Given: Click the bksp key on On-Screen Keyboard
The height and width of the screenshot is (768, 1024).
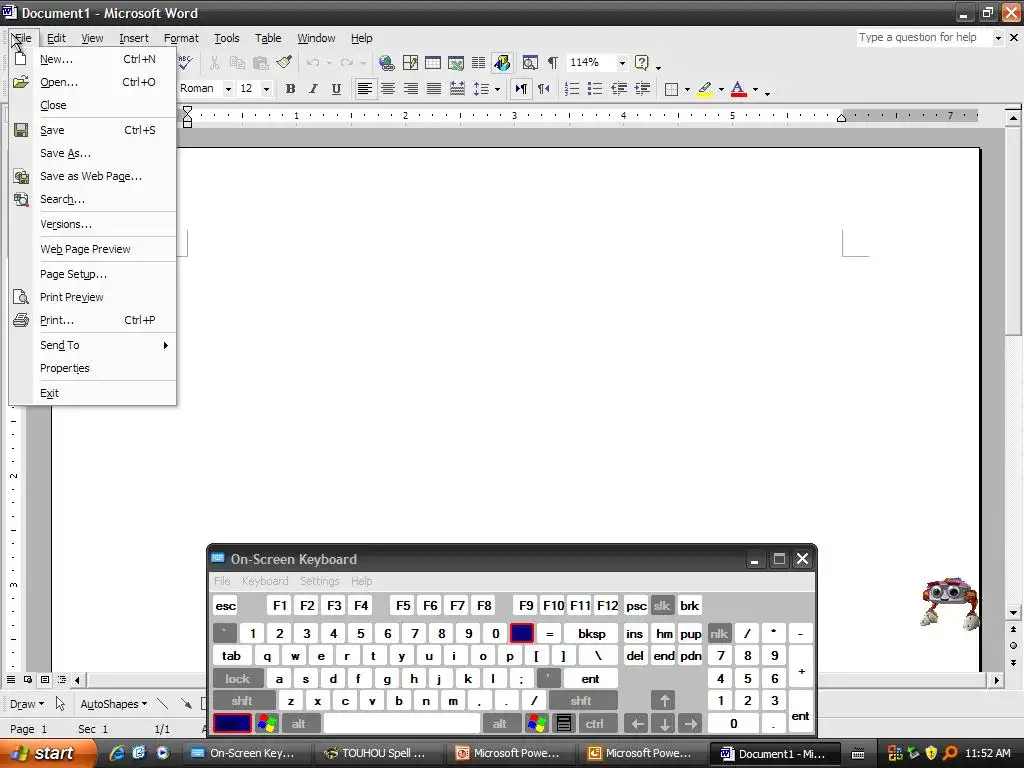Looking at the screenshot, I should 591,633.
